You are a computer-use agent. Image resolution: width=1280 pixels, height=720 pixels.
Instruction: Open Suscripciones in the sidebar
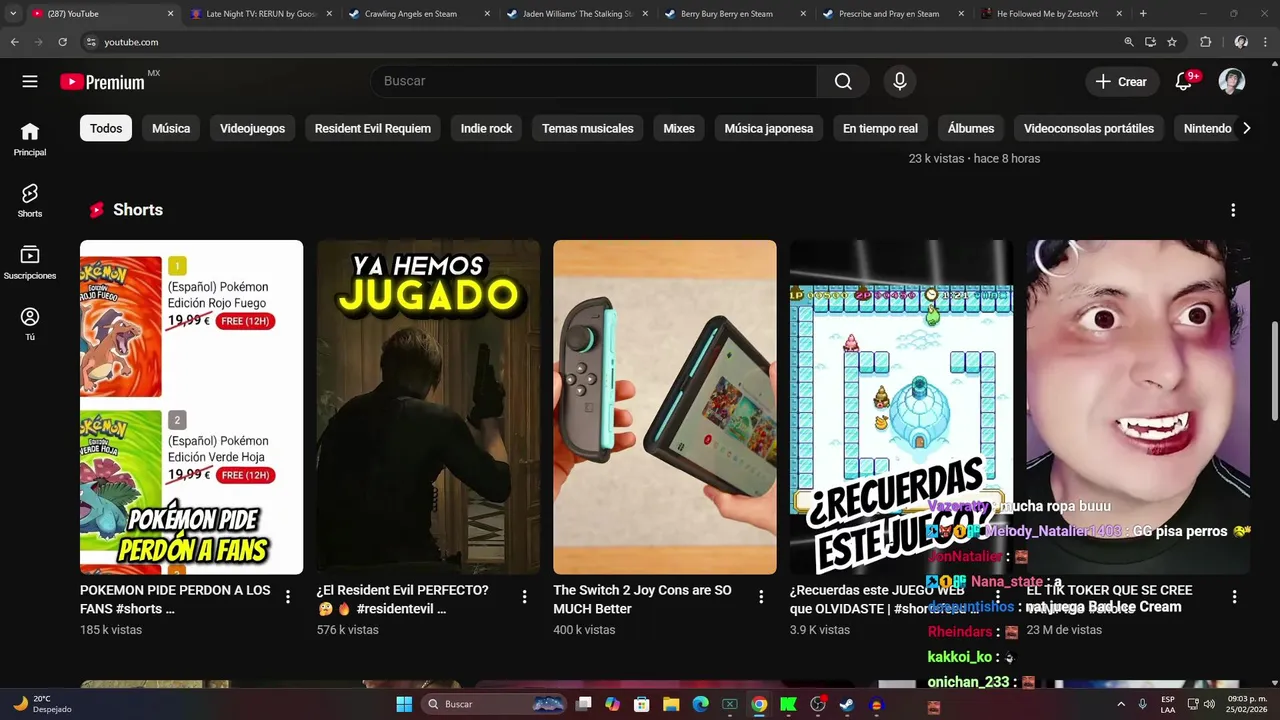[30, 263]
